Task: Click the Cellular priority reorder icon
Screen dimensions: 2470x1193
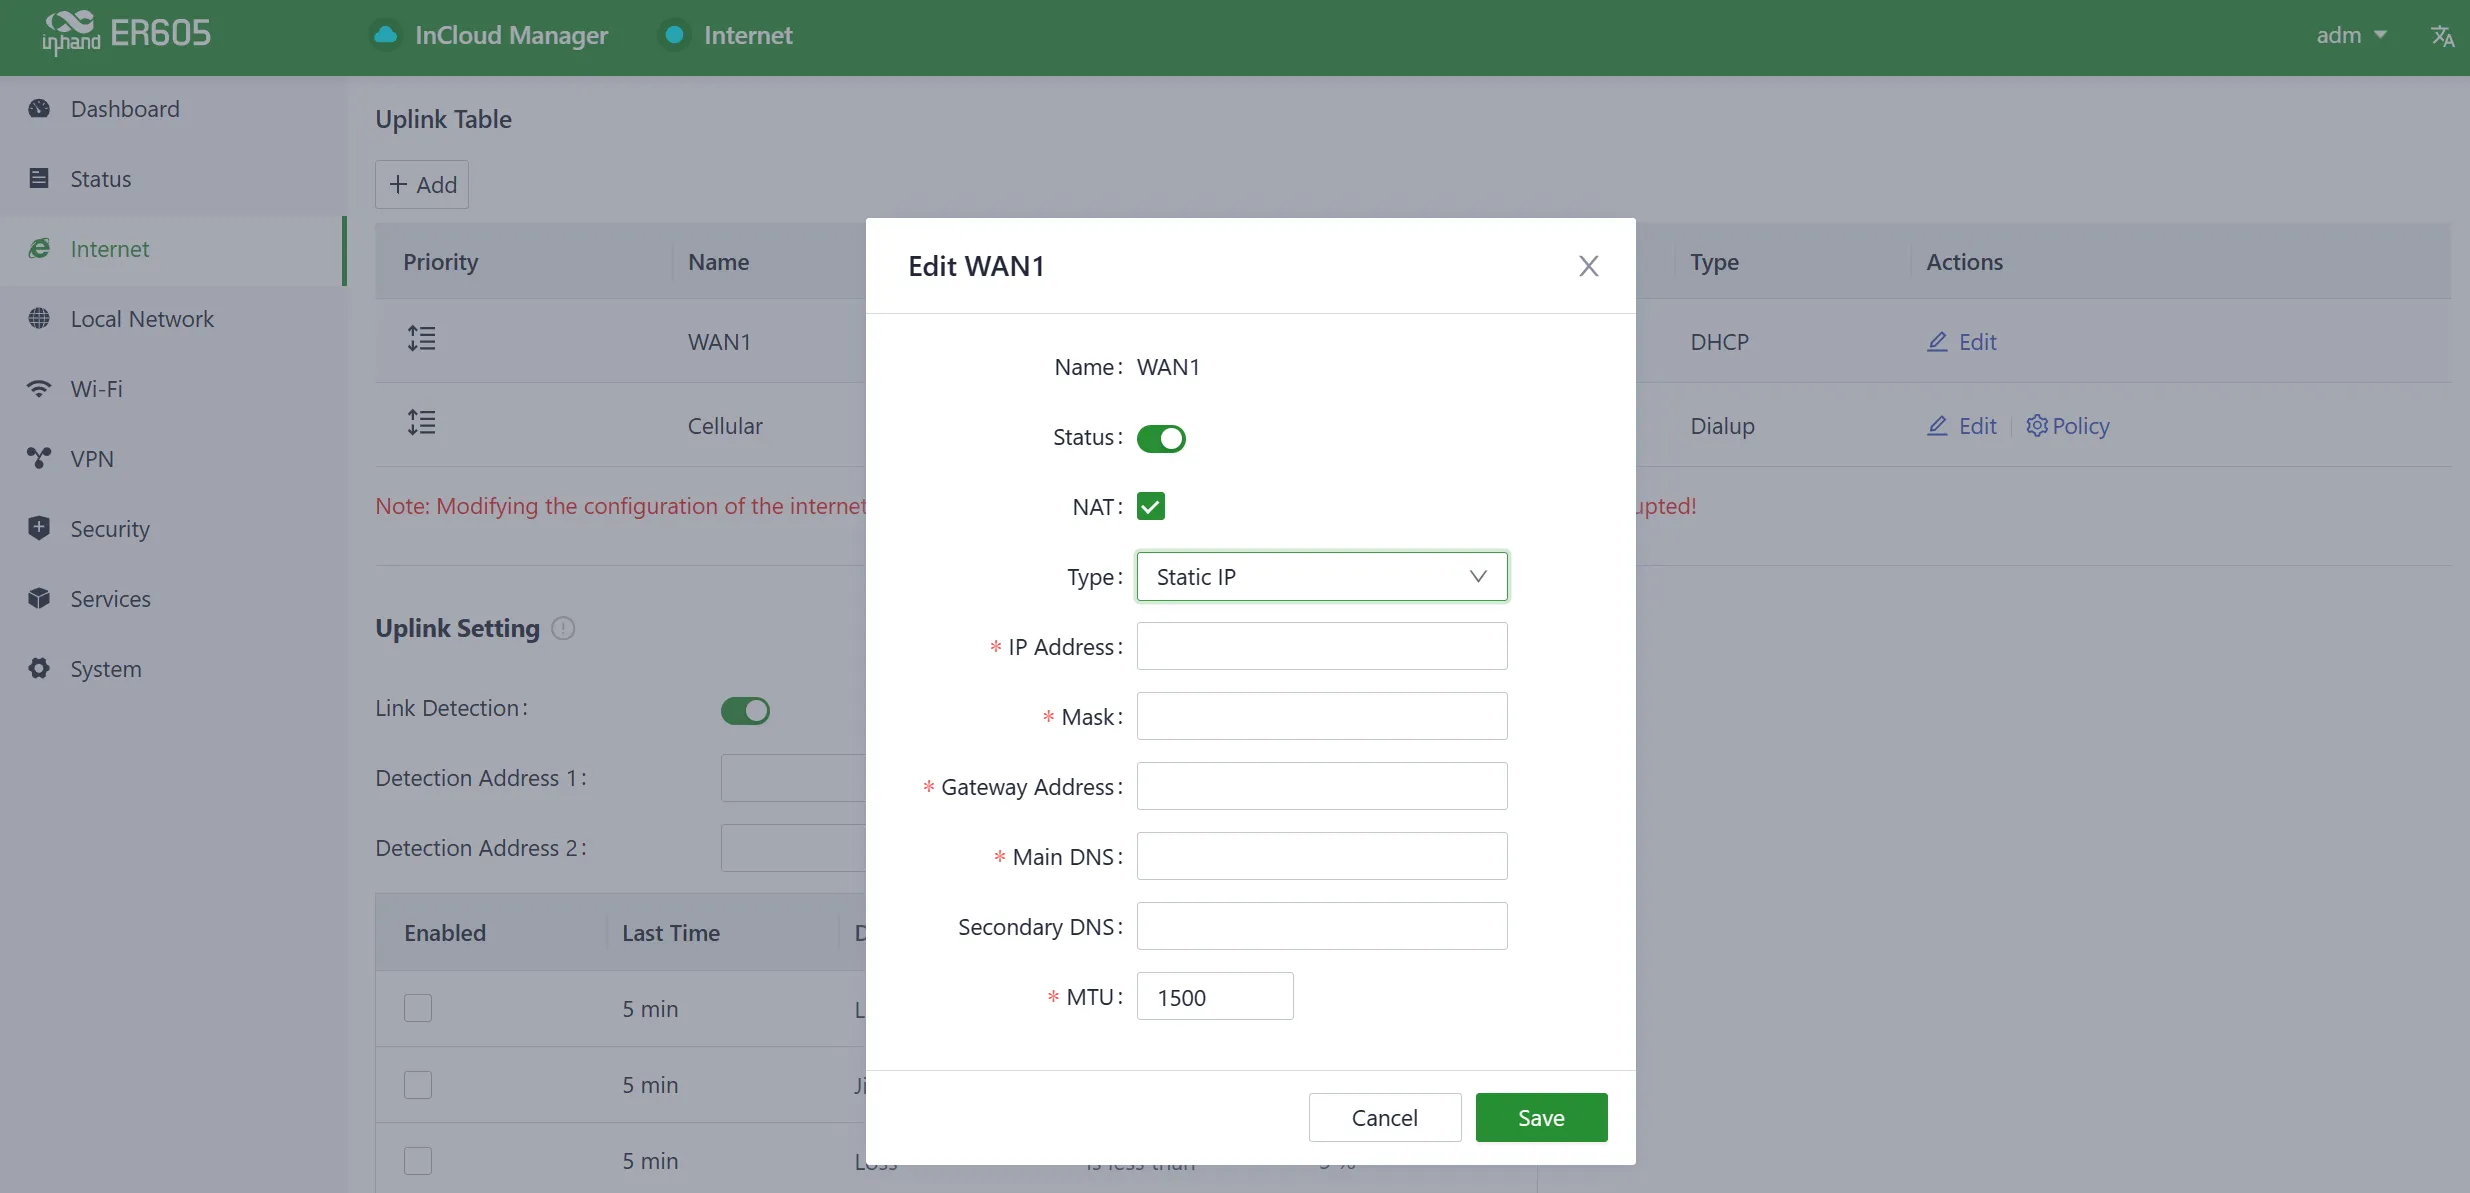Action: 421,423
